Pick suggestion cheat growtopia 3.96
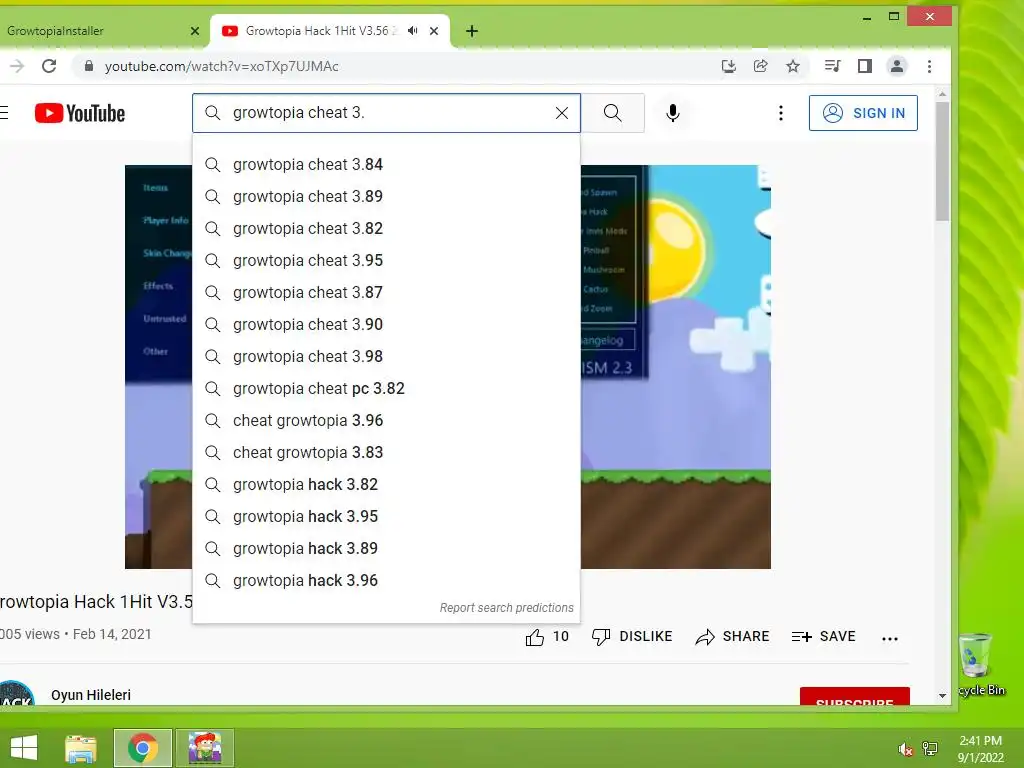This screenshot has width=1024, height=768. point(386,421)
